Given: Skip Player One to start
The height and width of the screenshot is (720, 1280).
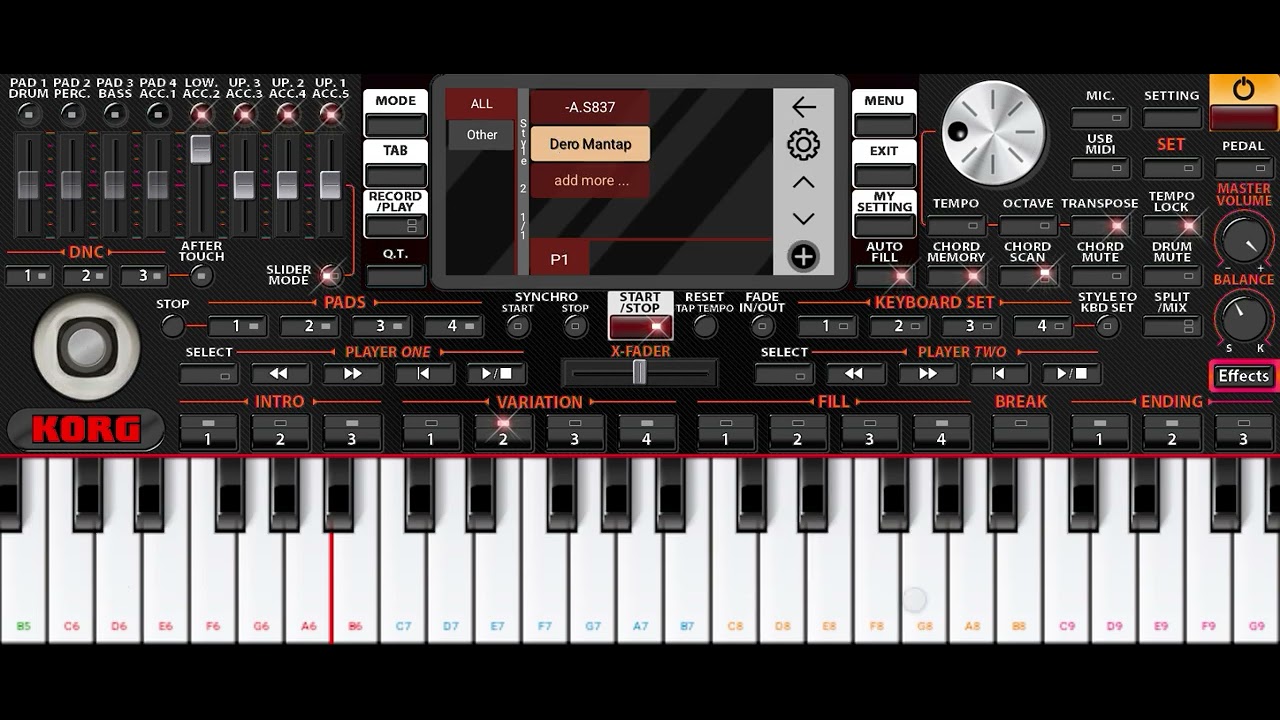Looking at the screenshot, I should 424,374.
